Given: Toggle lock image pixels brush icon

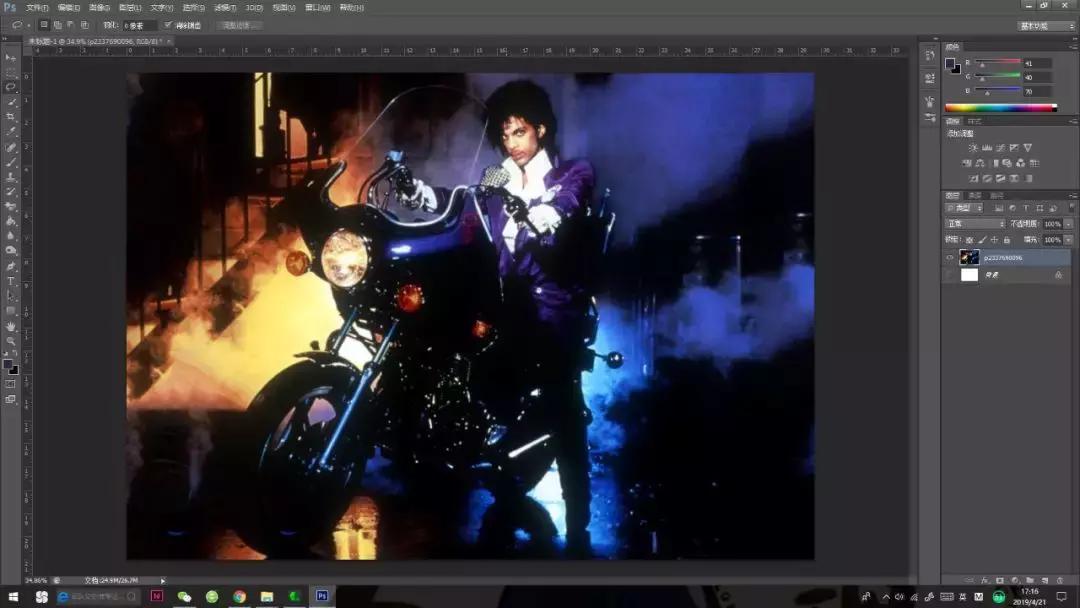Looking at the screenshot, I should coord(982,240).
